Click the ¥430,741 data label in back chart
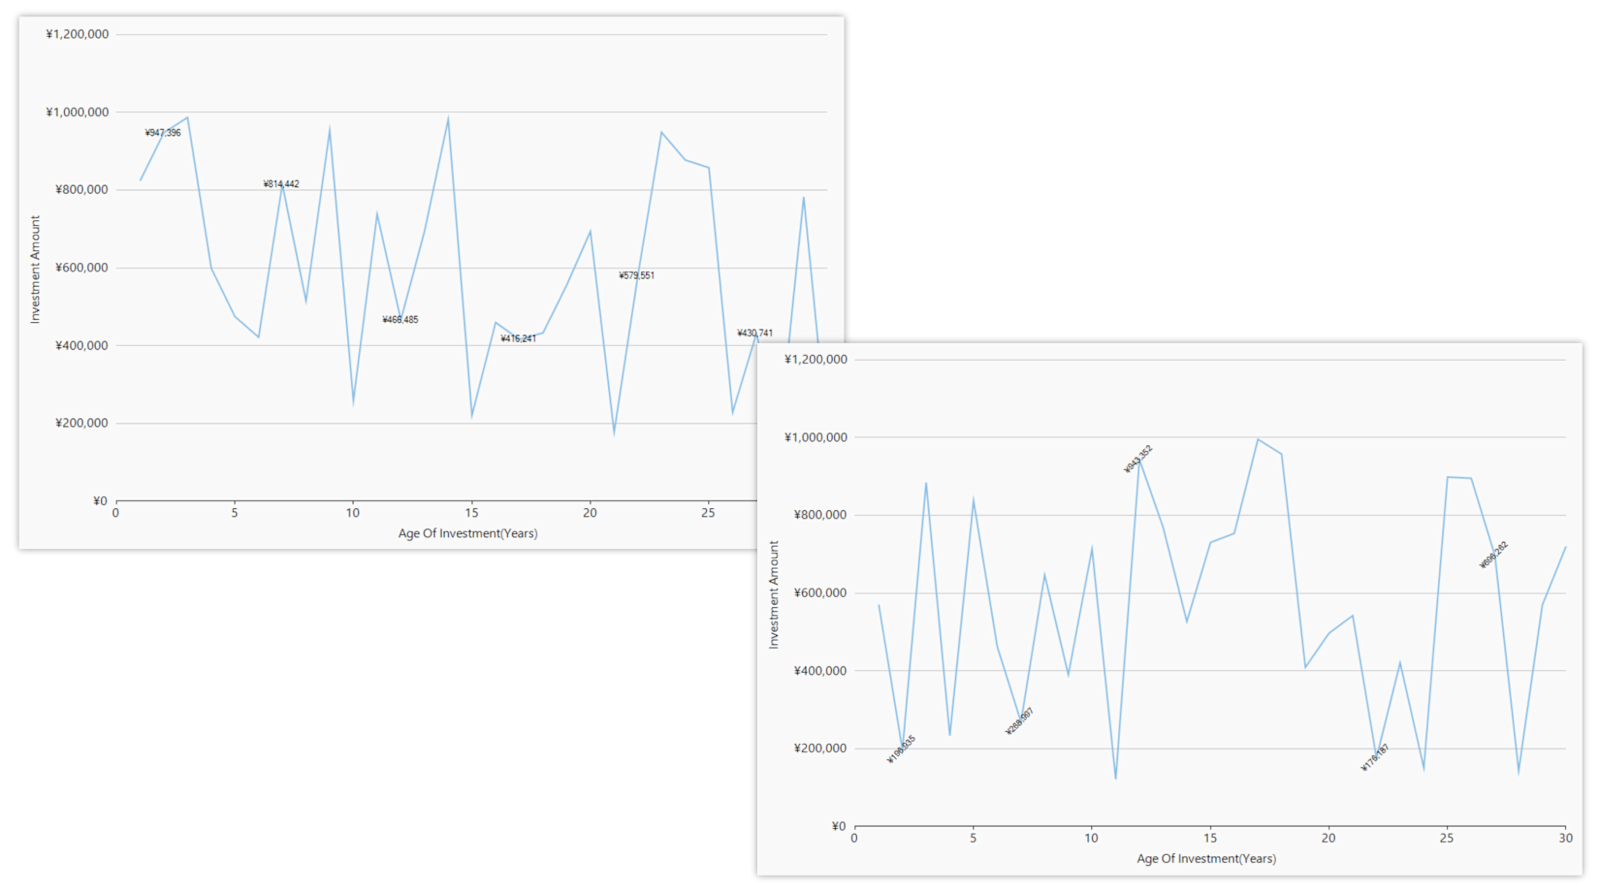This screenshot has width=1600, height=892. 755,334
